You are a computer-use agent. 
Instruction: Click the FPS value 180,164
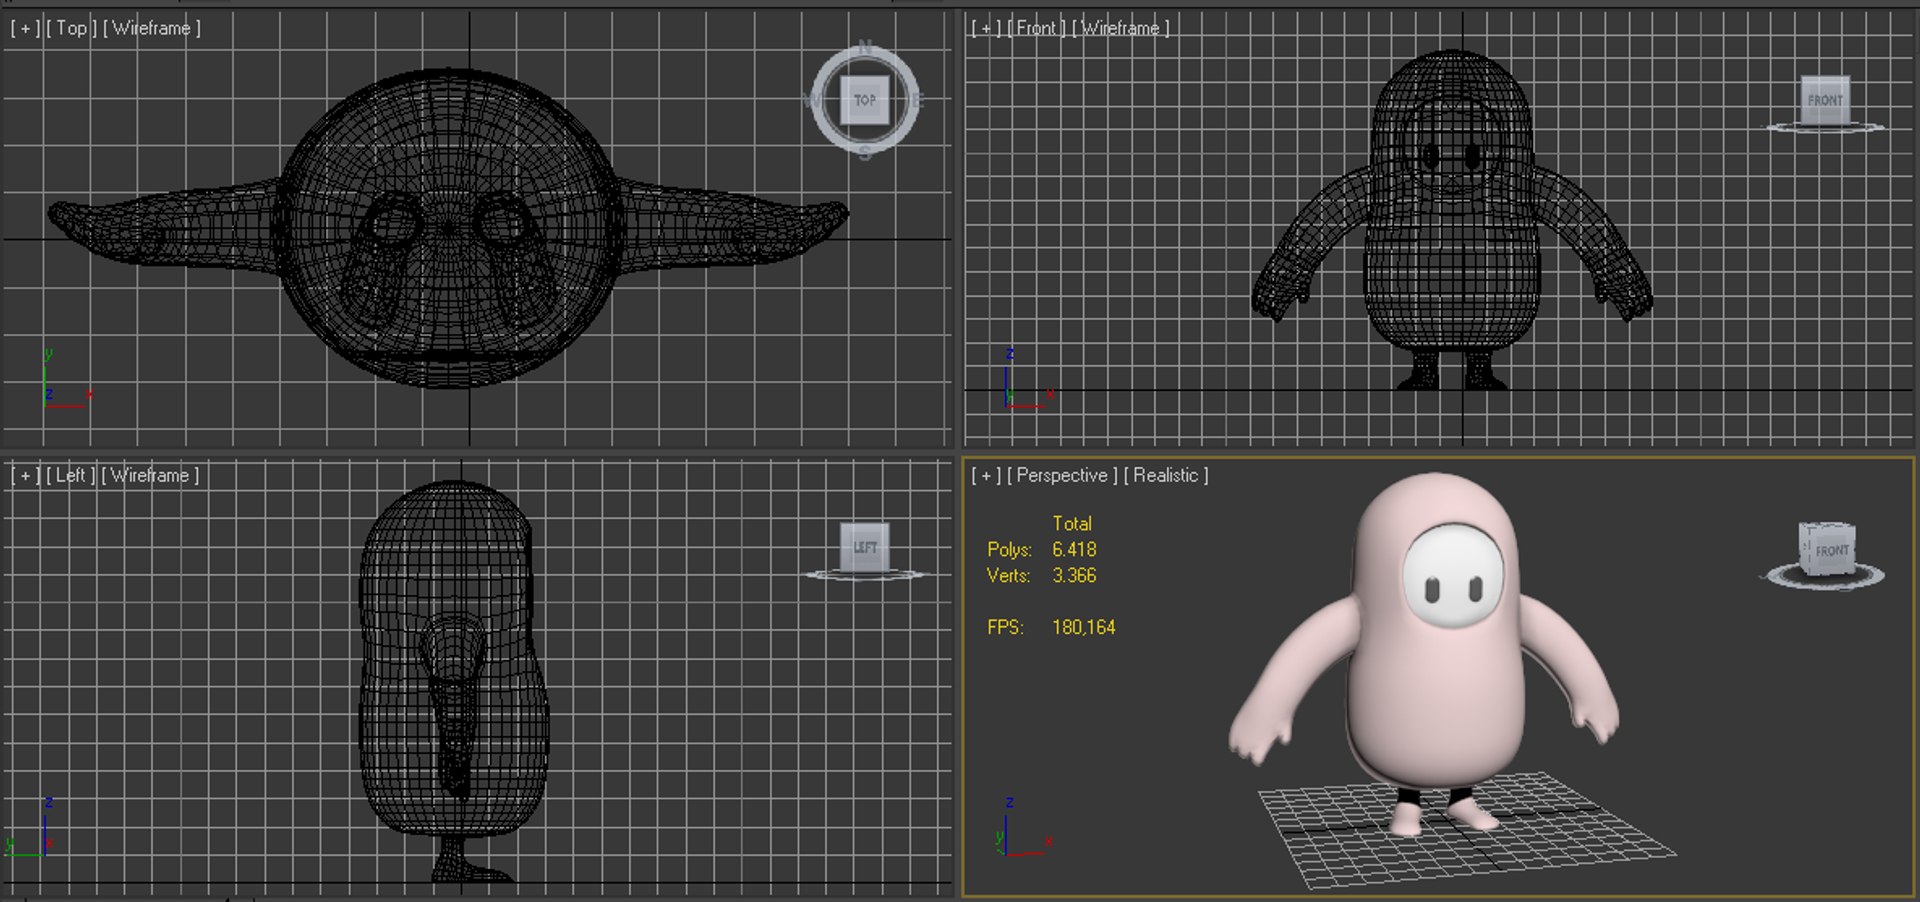tap(1084, 627)
